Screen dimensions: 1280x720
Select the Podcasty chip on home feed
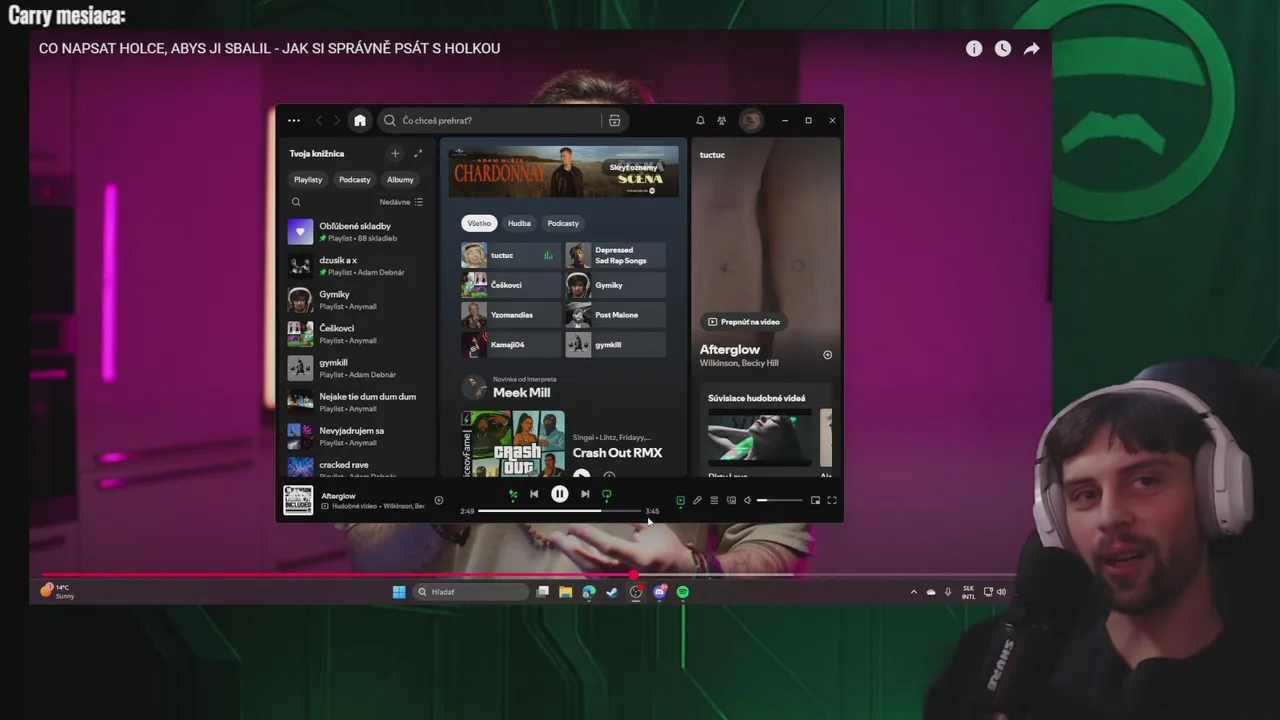pyautogui.click(x=563, y=223)
